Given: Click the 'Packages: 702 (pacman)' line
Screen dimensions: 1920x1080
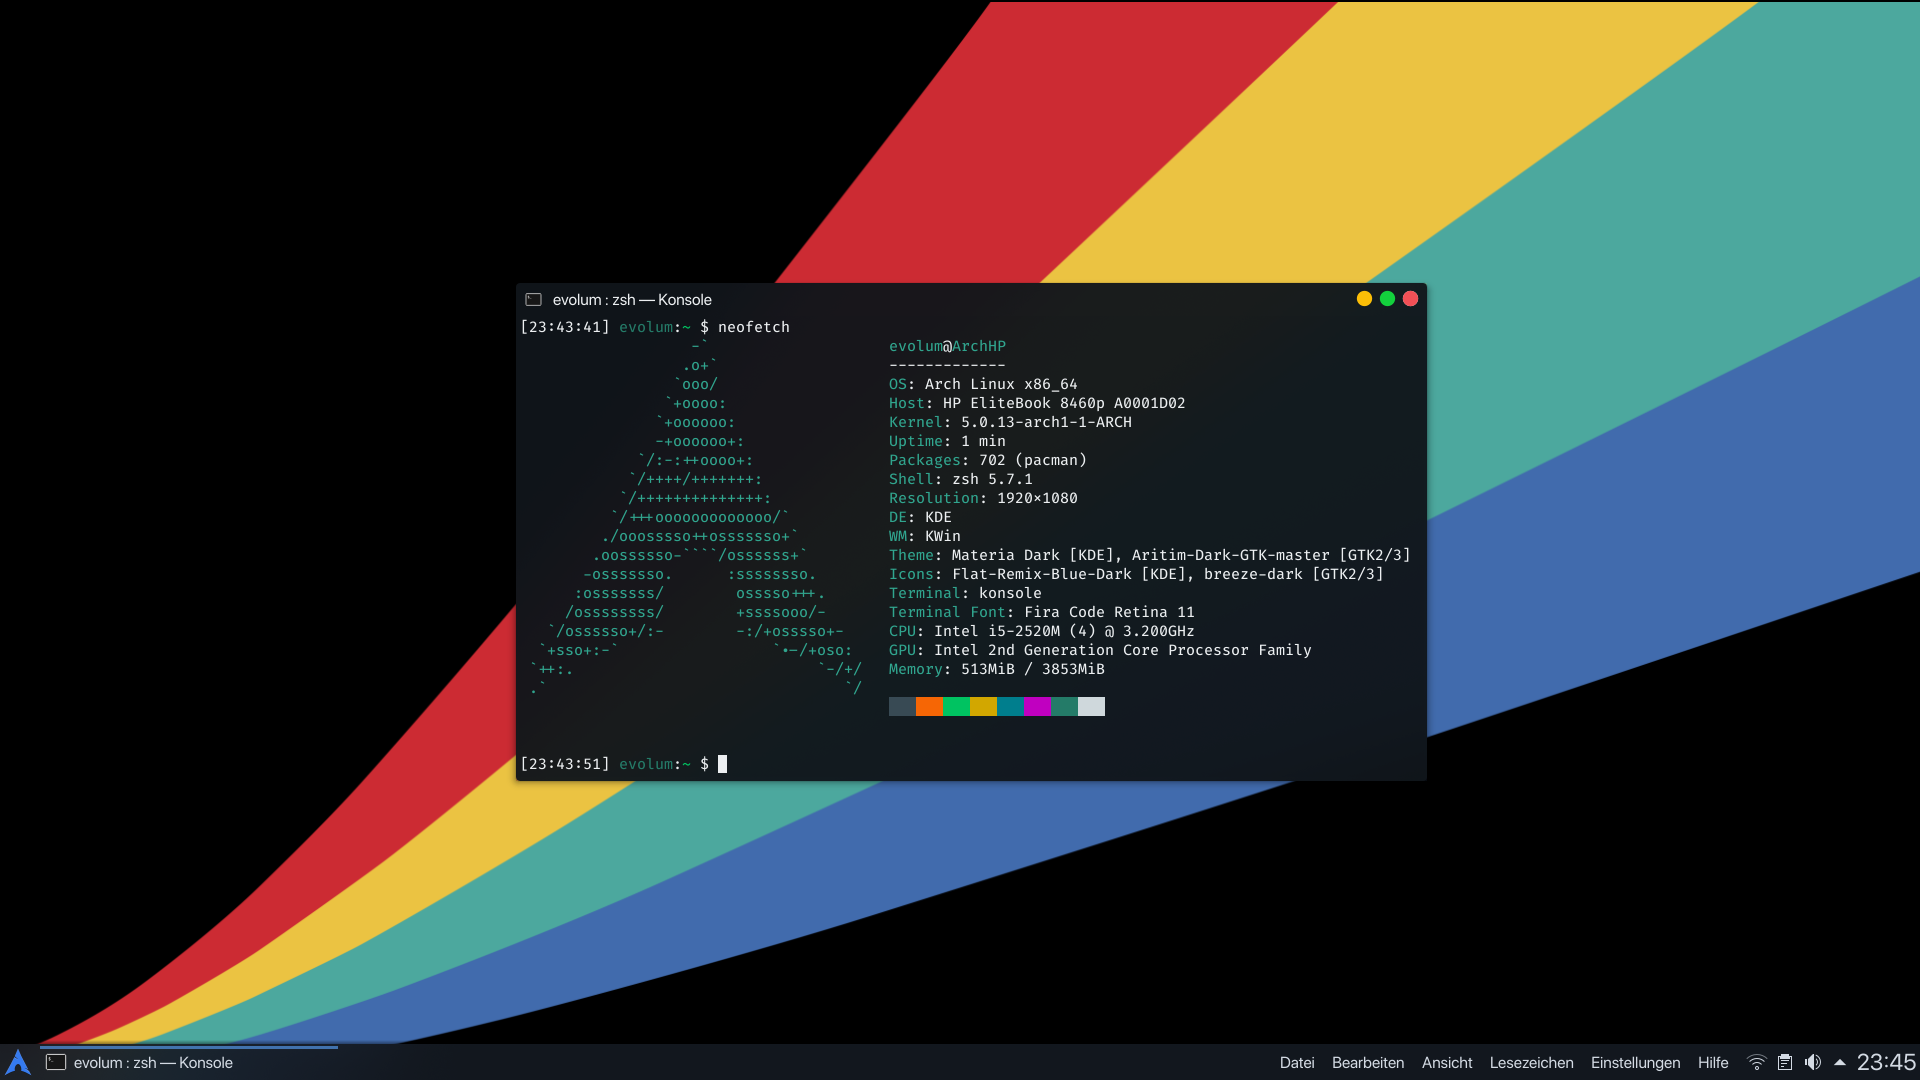Looking at the screenshot, I should [x=987, y=460].
